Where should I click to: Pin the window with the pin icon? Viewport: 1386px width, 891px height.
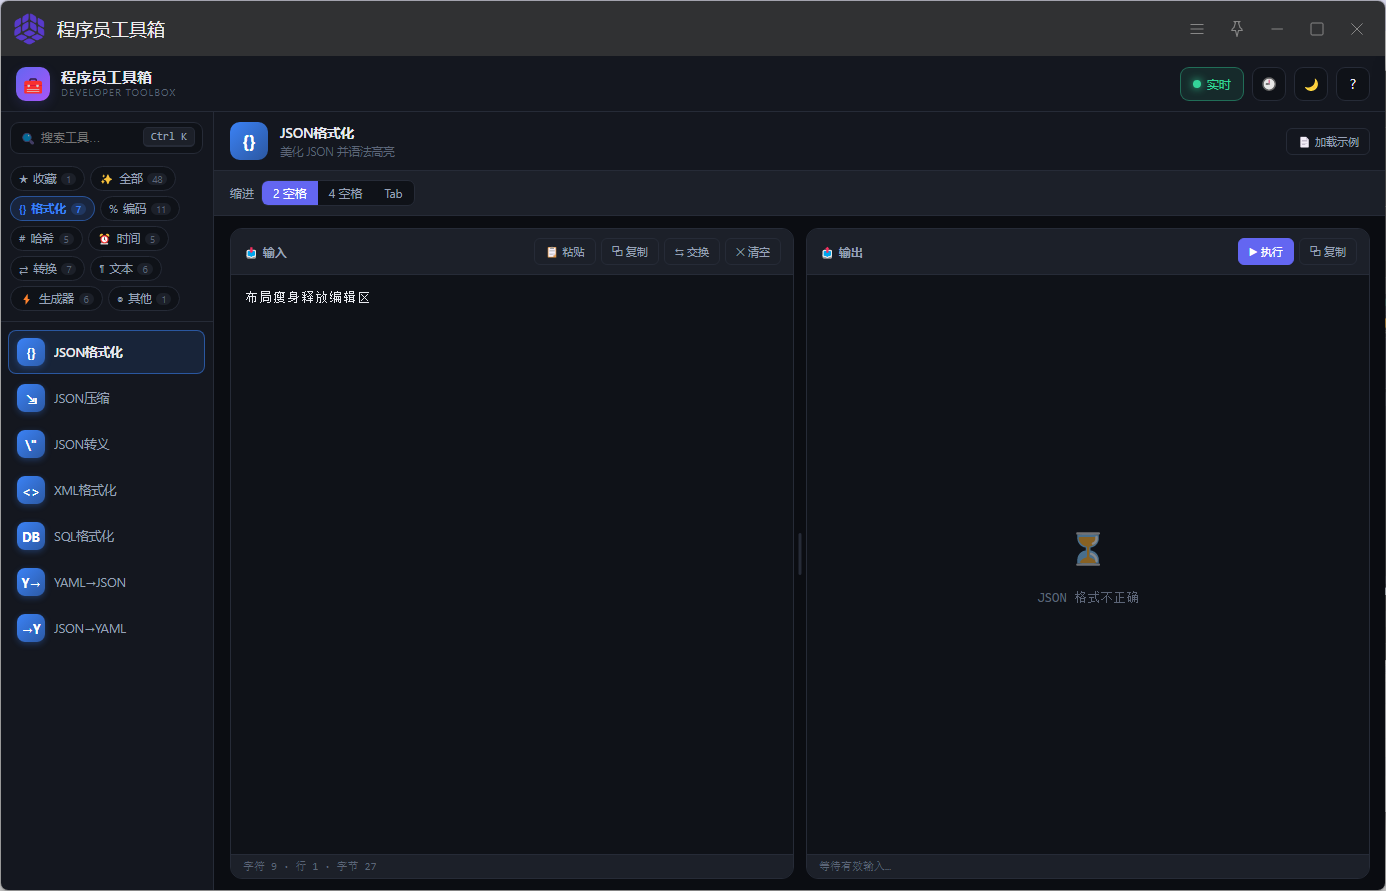click(1237, 29)
